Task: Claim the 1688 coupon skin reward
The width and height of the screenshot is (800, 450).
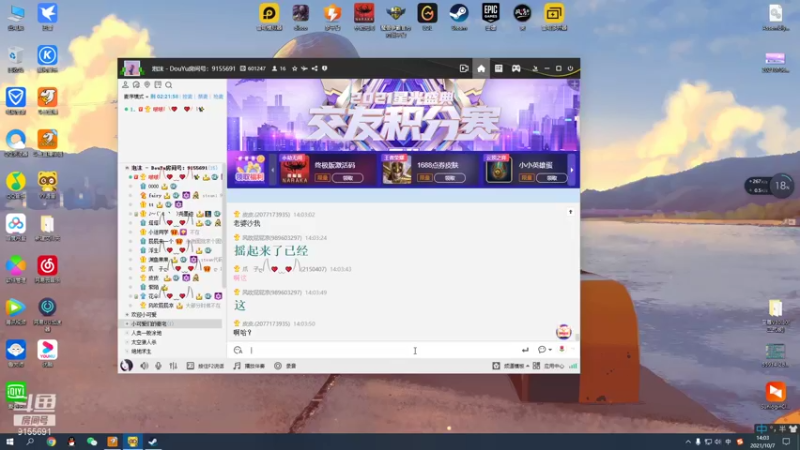Action: tap(449, 178)
